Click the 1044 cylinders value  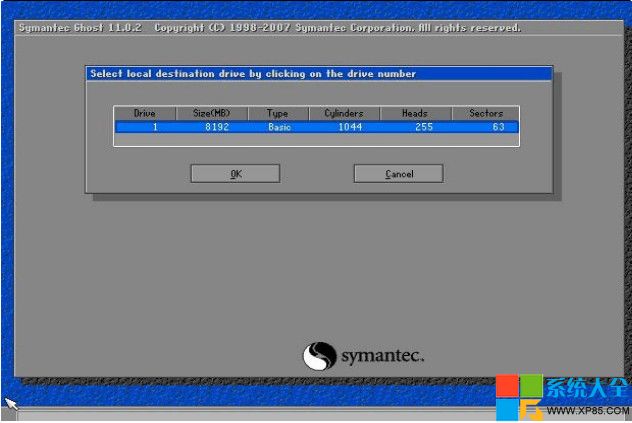click(x=350, y=127)
